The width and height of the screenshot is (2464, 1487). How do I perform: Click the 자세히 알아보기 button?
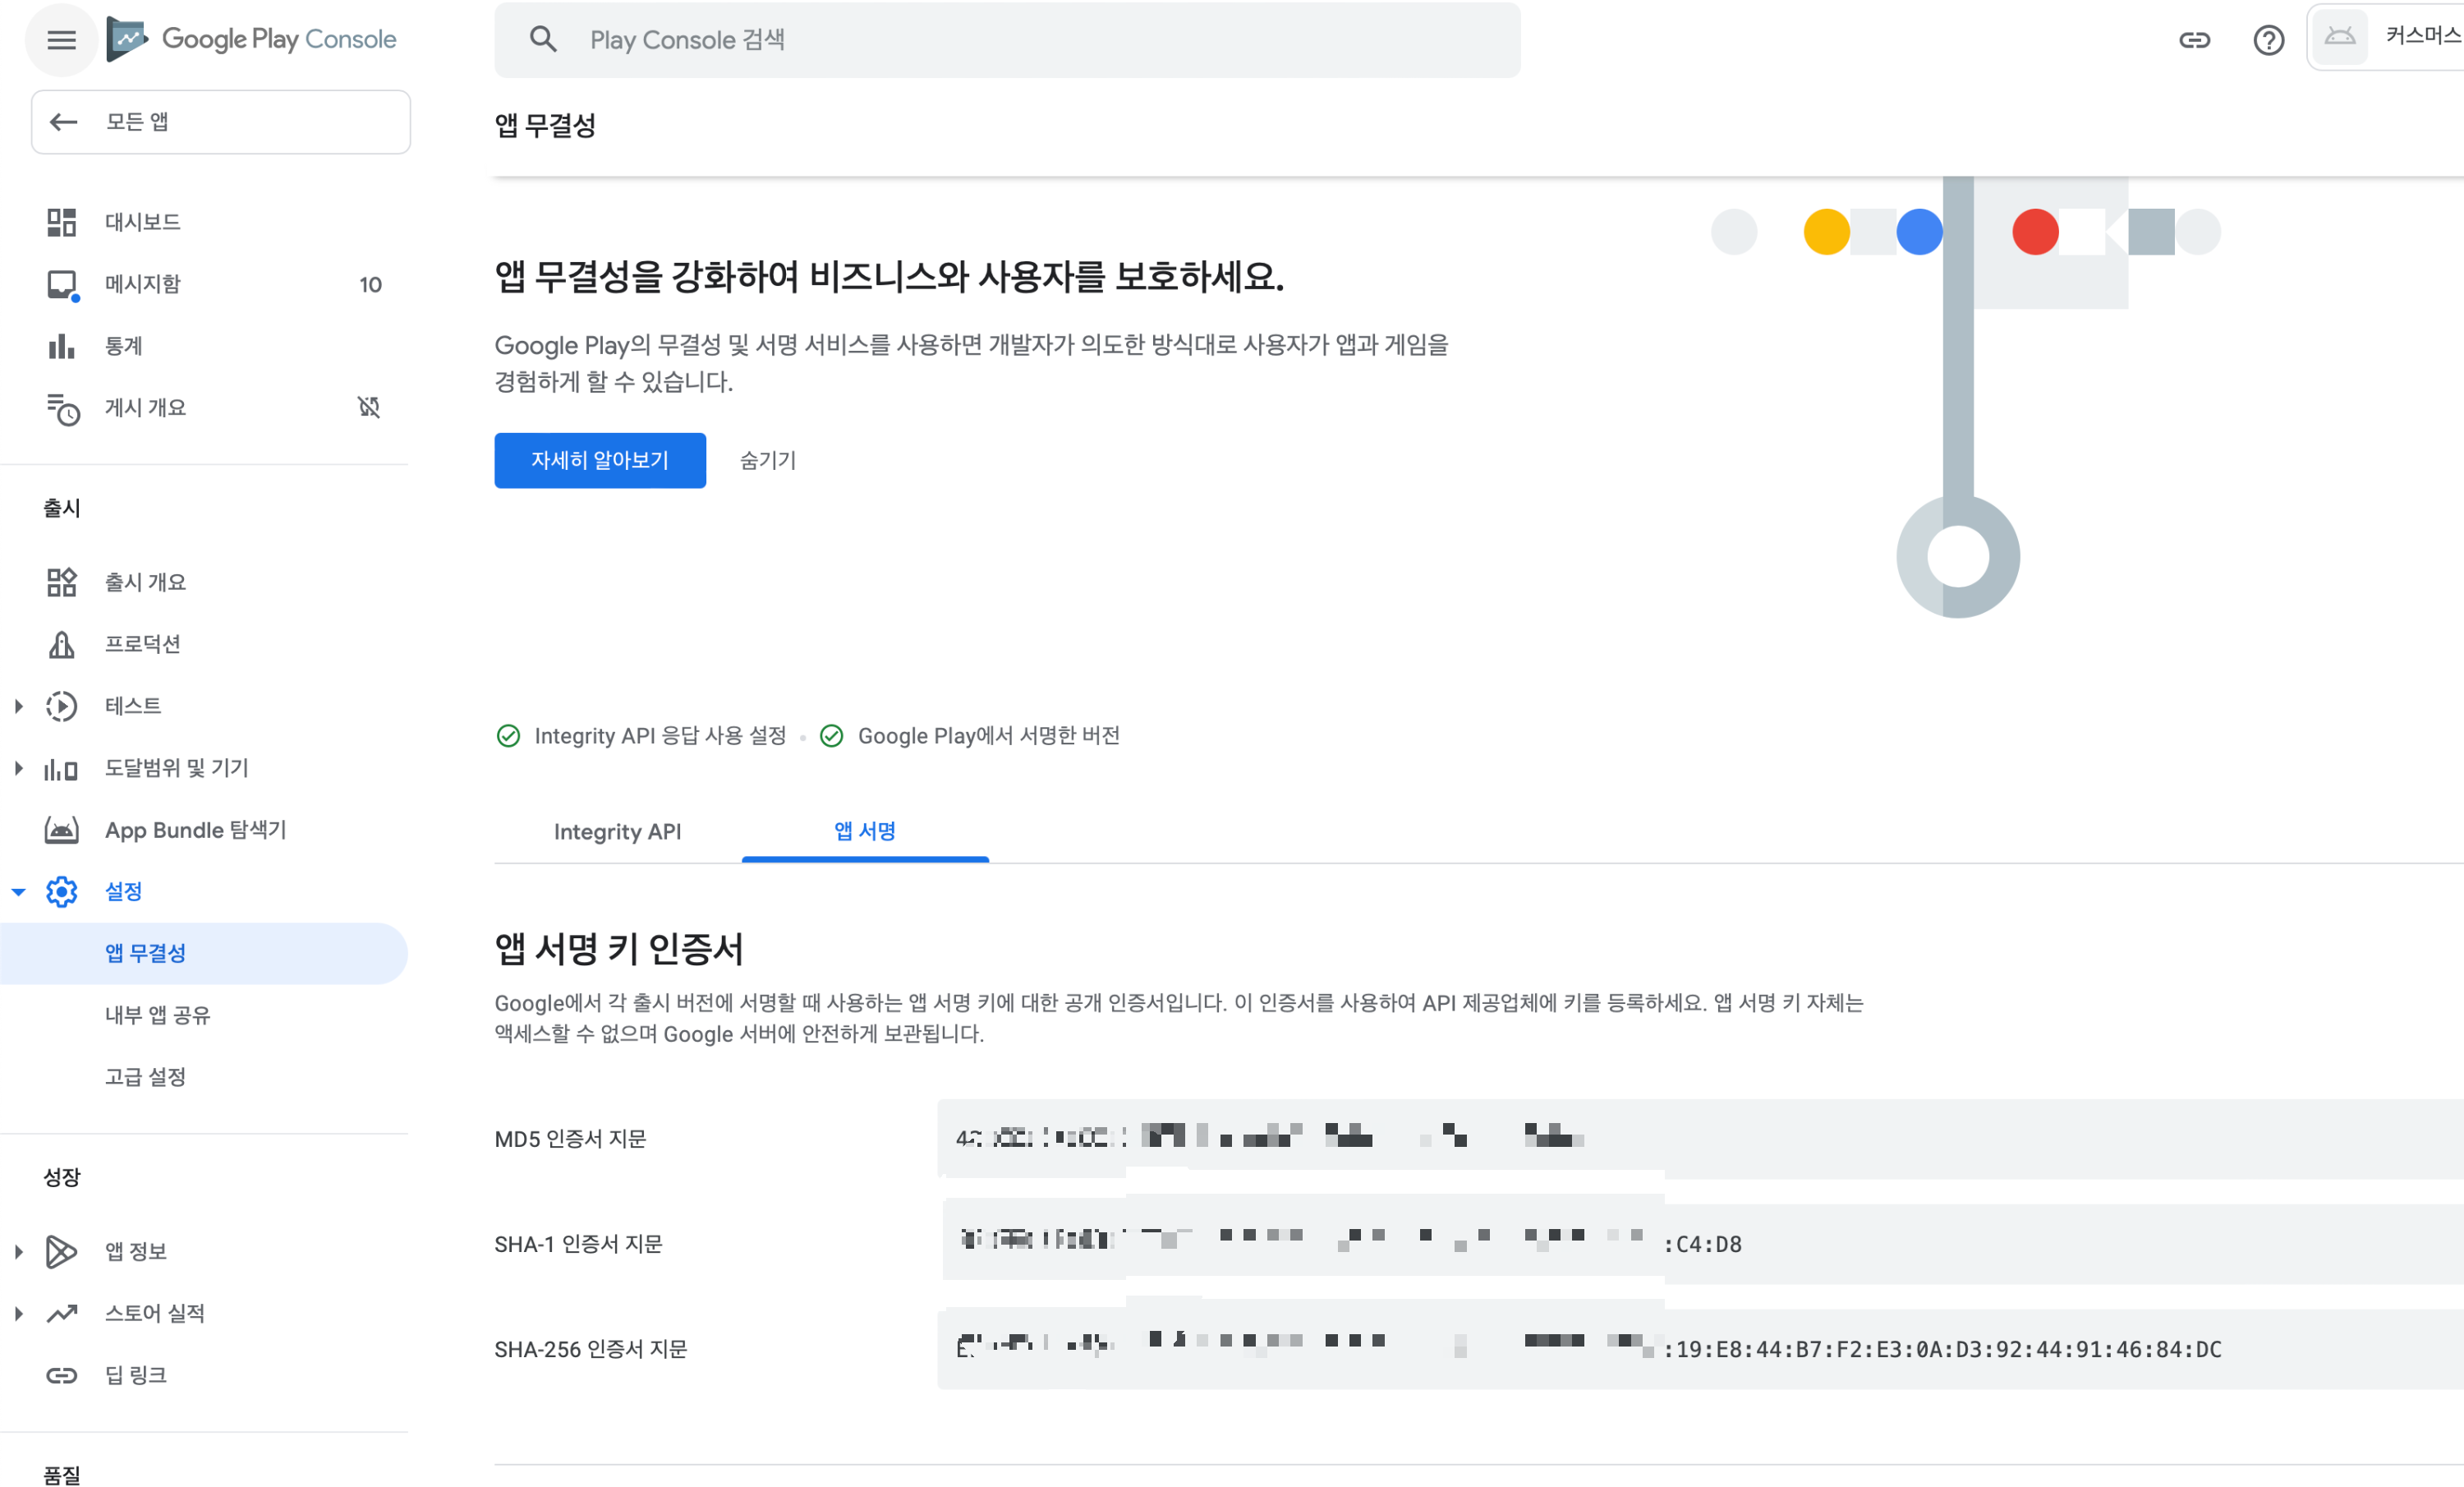click(600, 460)
